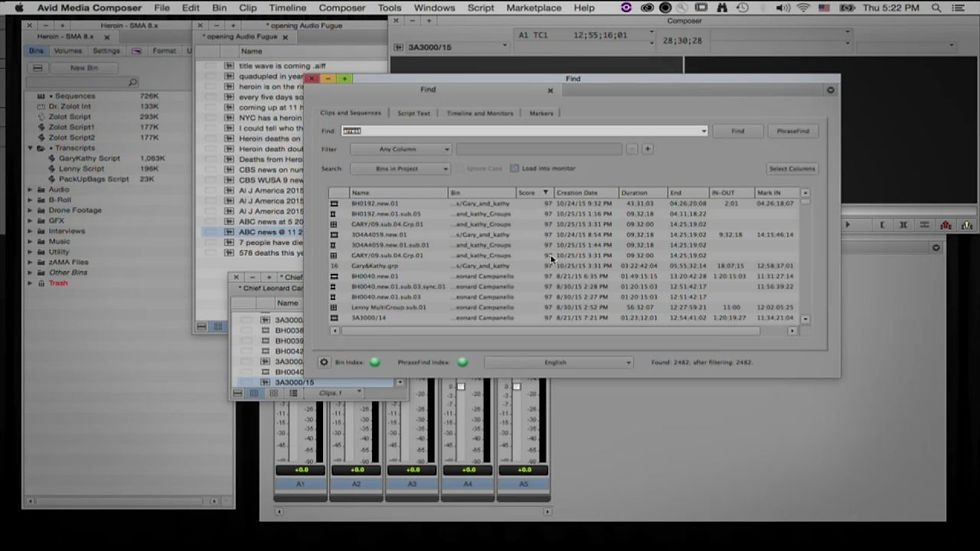980x551 pixels.
Task: Switch to Markers tab
Action: click(541, 113)
